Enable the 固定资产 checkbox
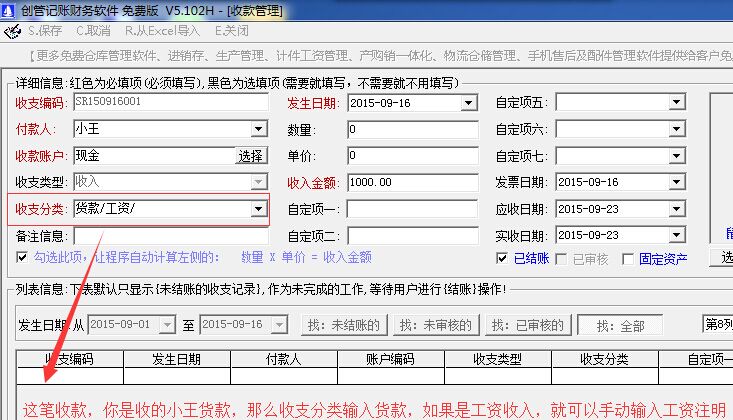 (628, 259)
